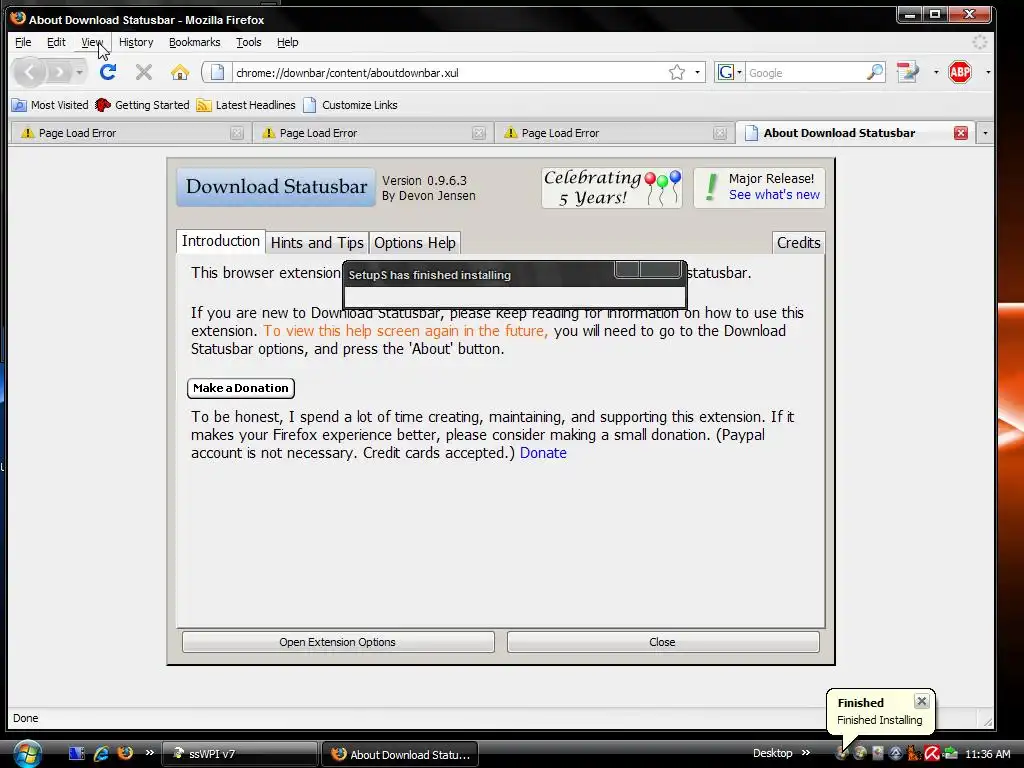This screenshot has height=768, width=1024.
Task: Click the Stop loading X icon
Action: [144, 72]
